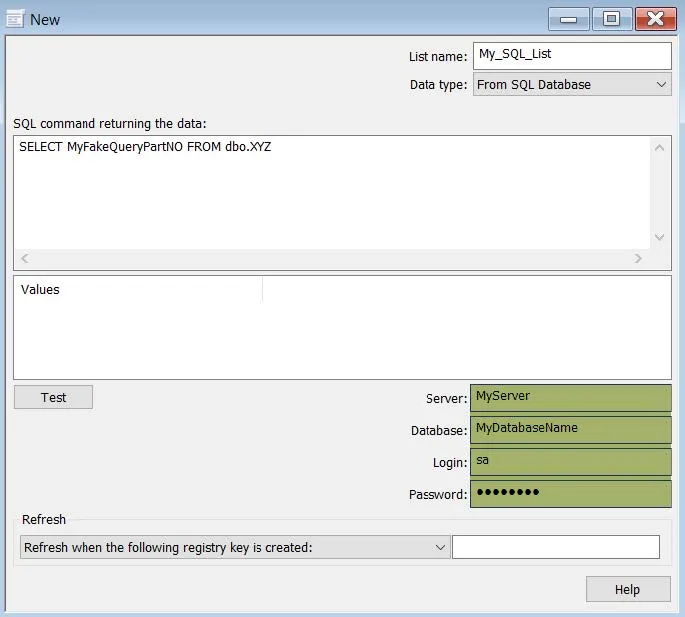Click the 'Server:' label
Screen dimensions: 685x617
click(446, 399)
